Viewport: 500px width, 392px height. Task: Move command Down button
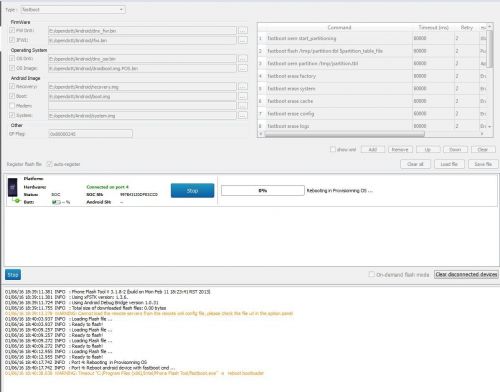[455, 150]
